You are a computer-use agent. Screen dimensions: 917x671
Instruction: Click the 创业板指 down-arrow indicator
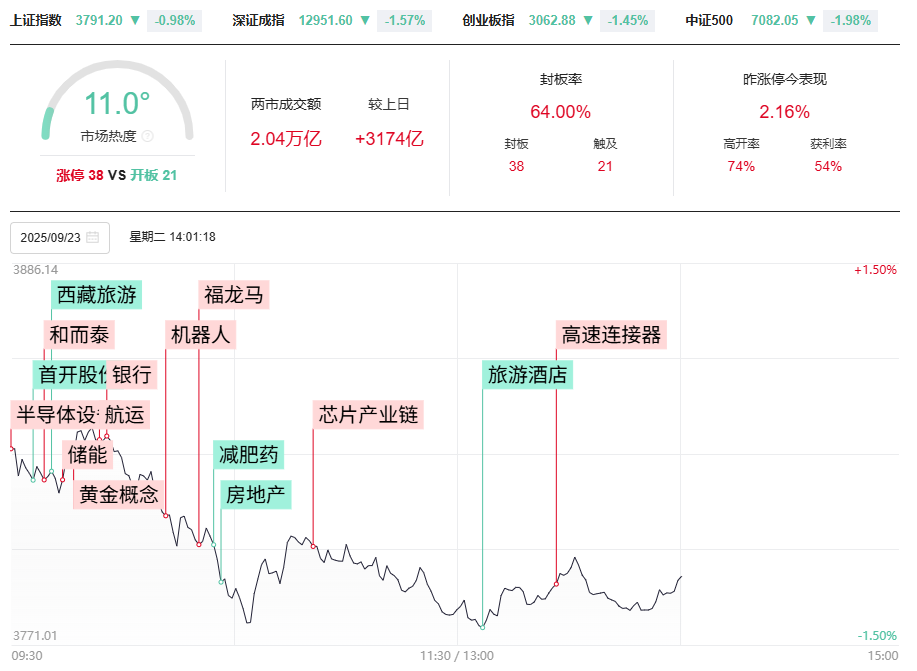[x=588, y=20]
